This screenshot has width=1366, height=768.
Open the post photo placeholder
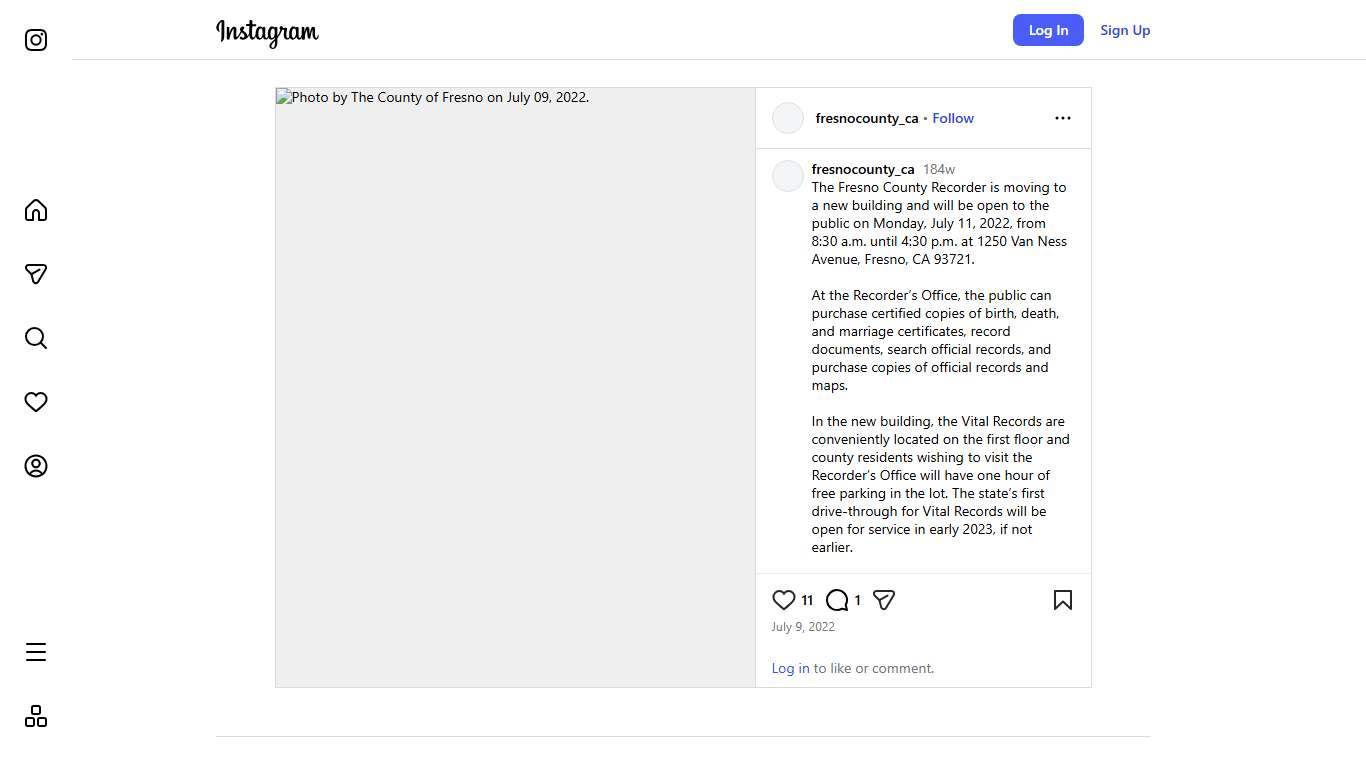pos(515,387)
